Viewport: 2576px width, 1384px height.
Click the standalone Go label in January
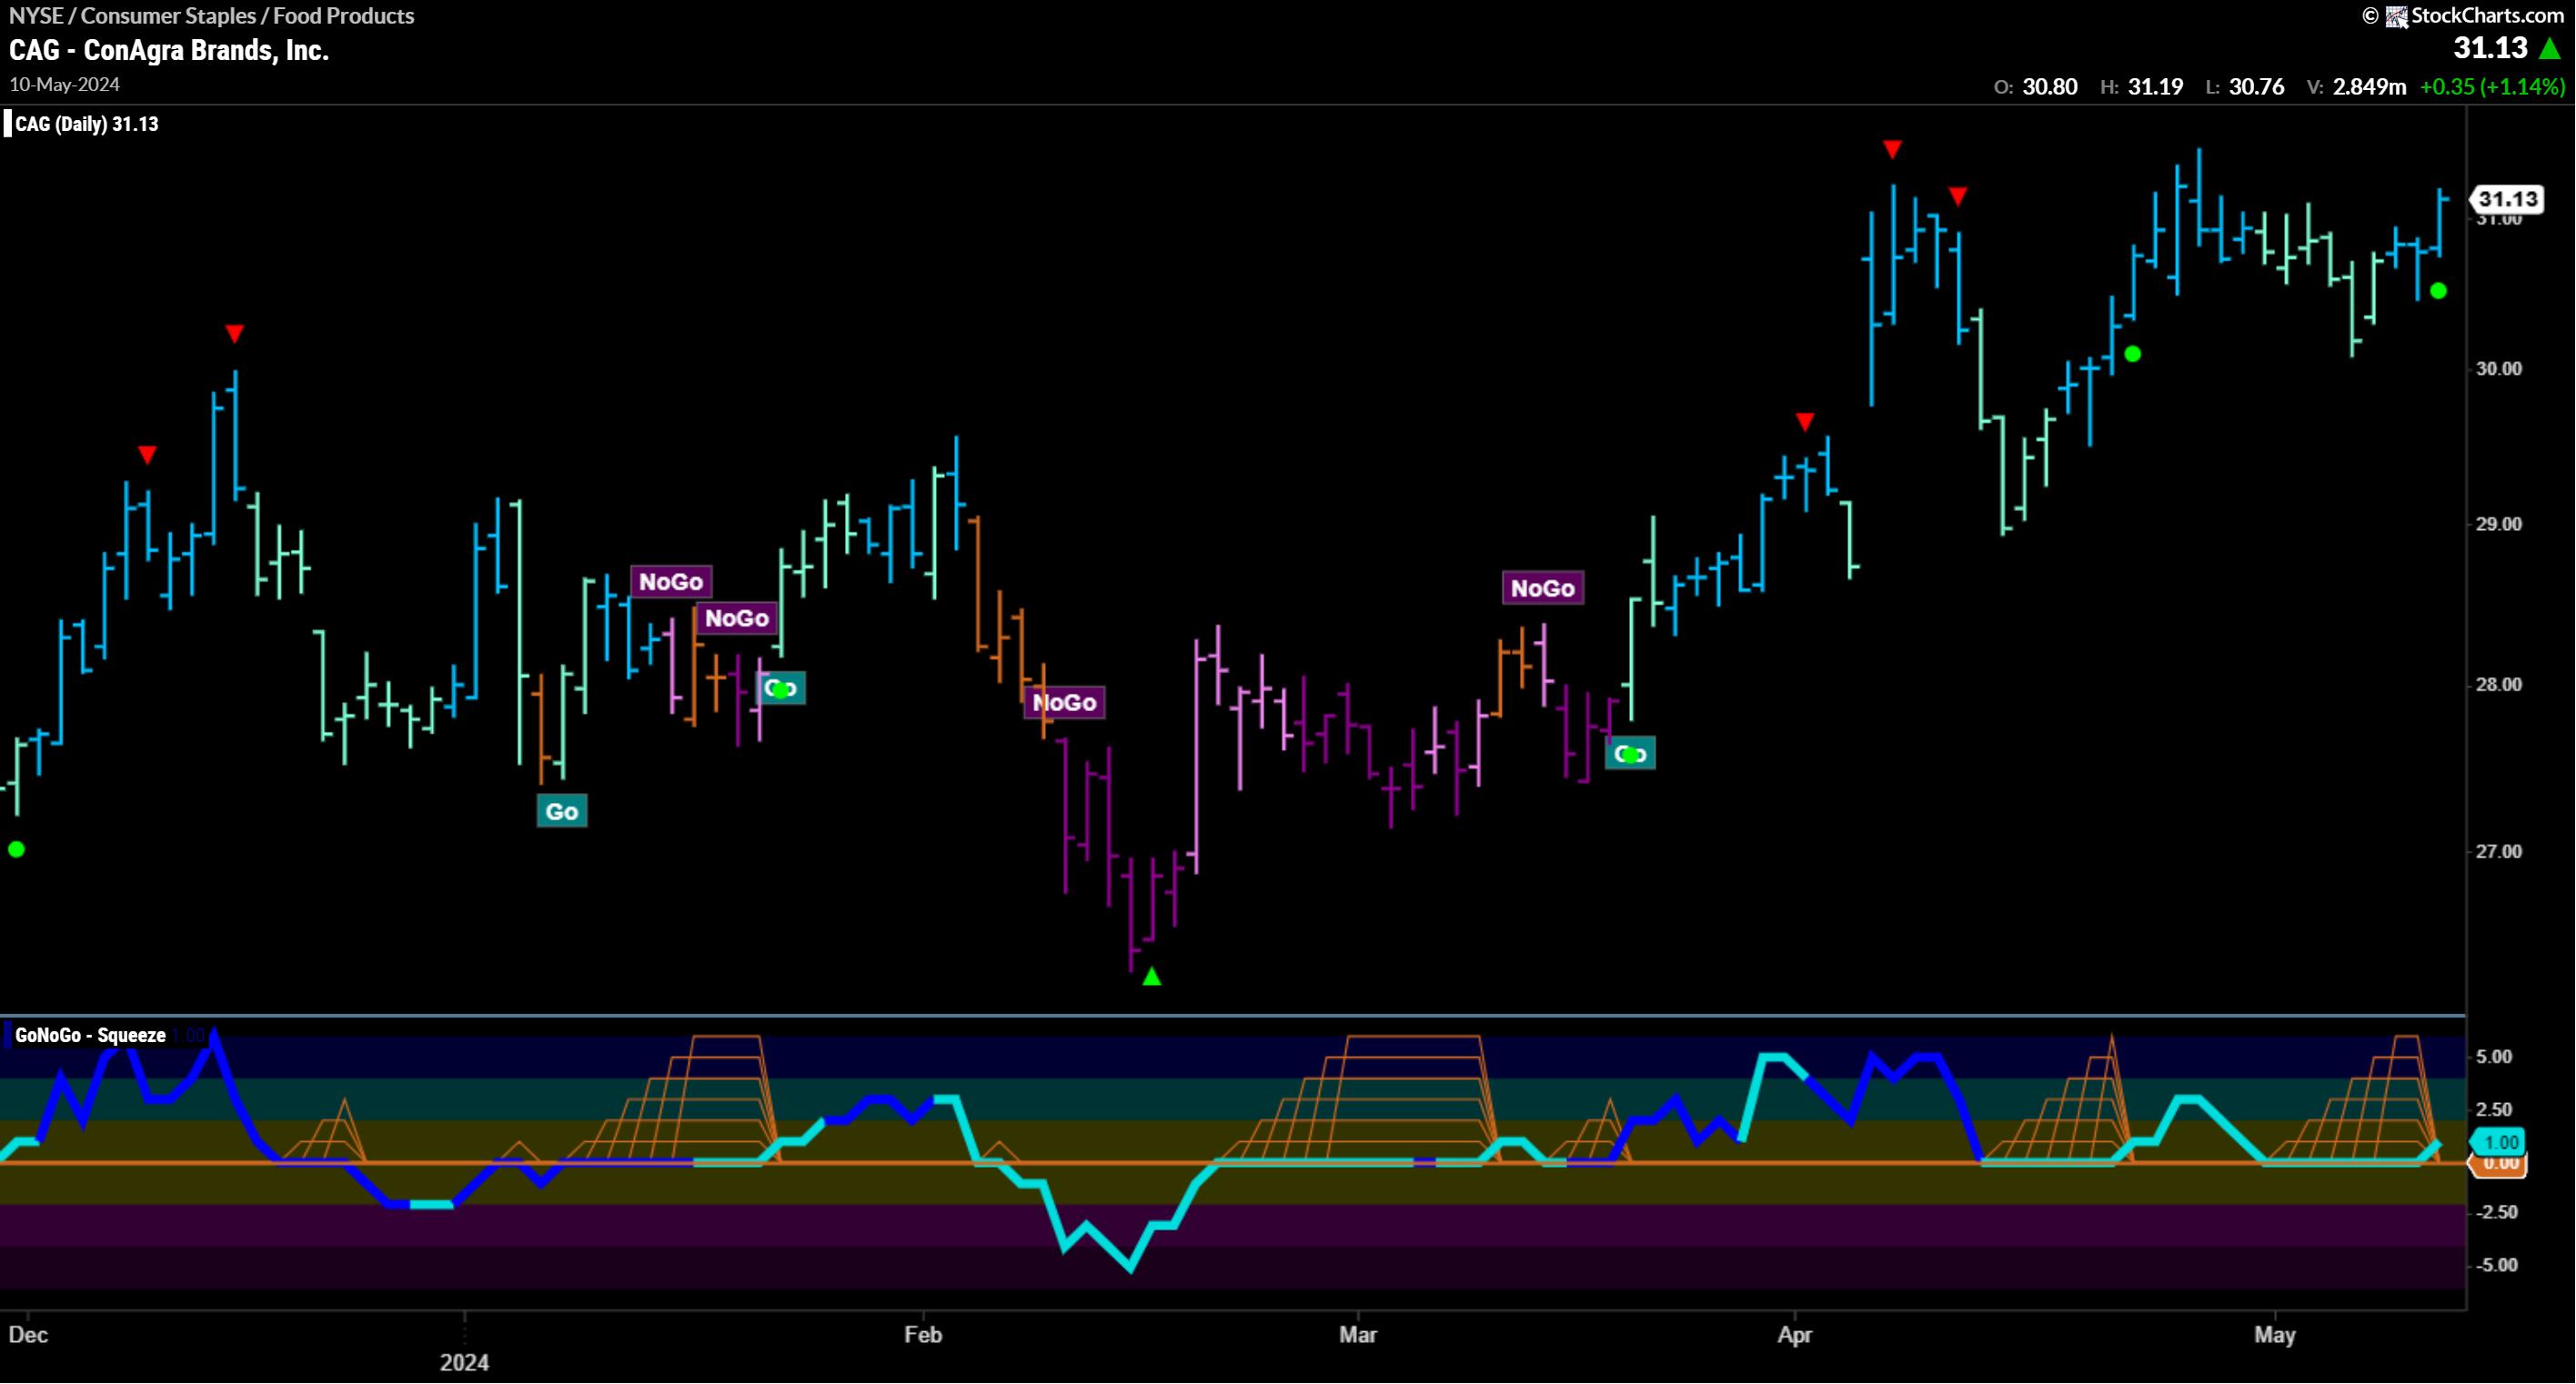point(562,811)
